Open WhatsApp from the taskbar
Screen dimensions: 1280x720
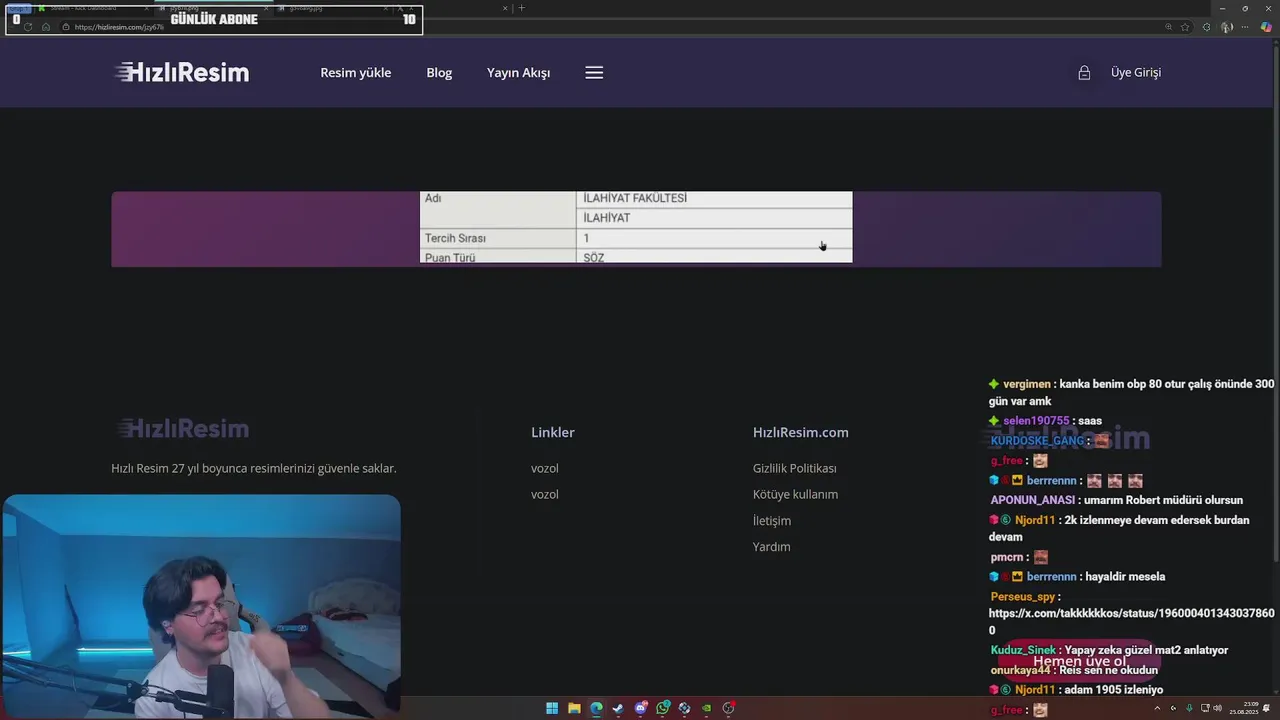point(662,708)
